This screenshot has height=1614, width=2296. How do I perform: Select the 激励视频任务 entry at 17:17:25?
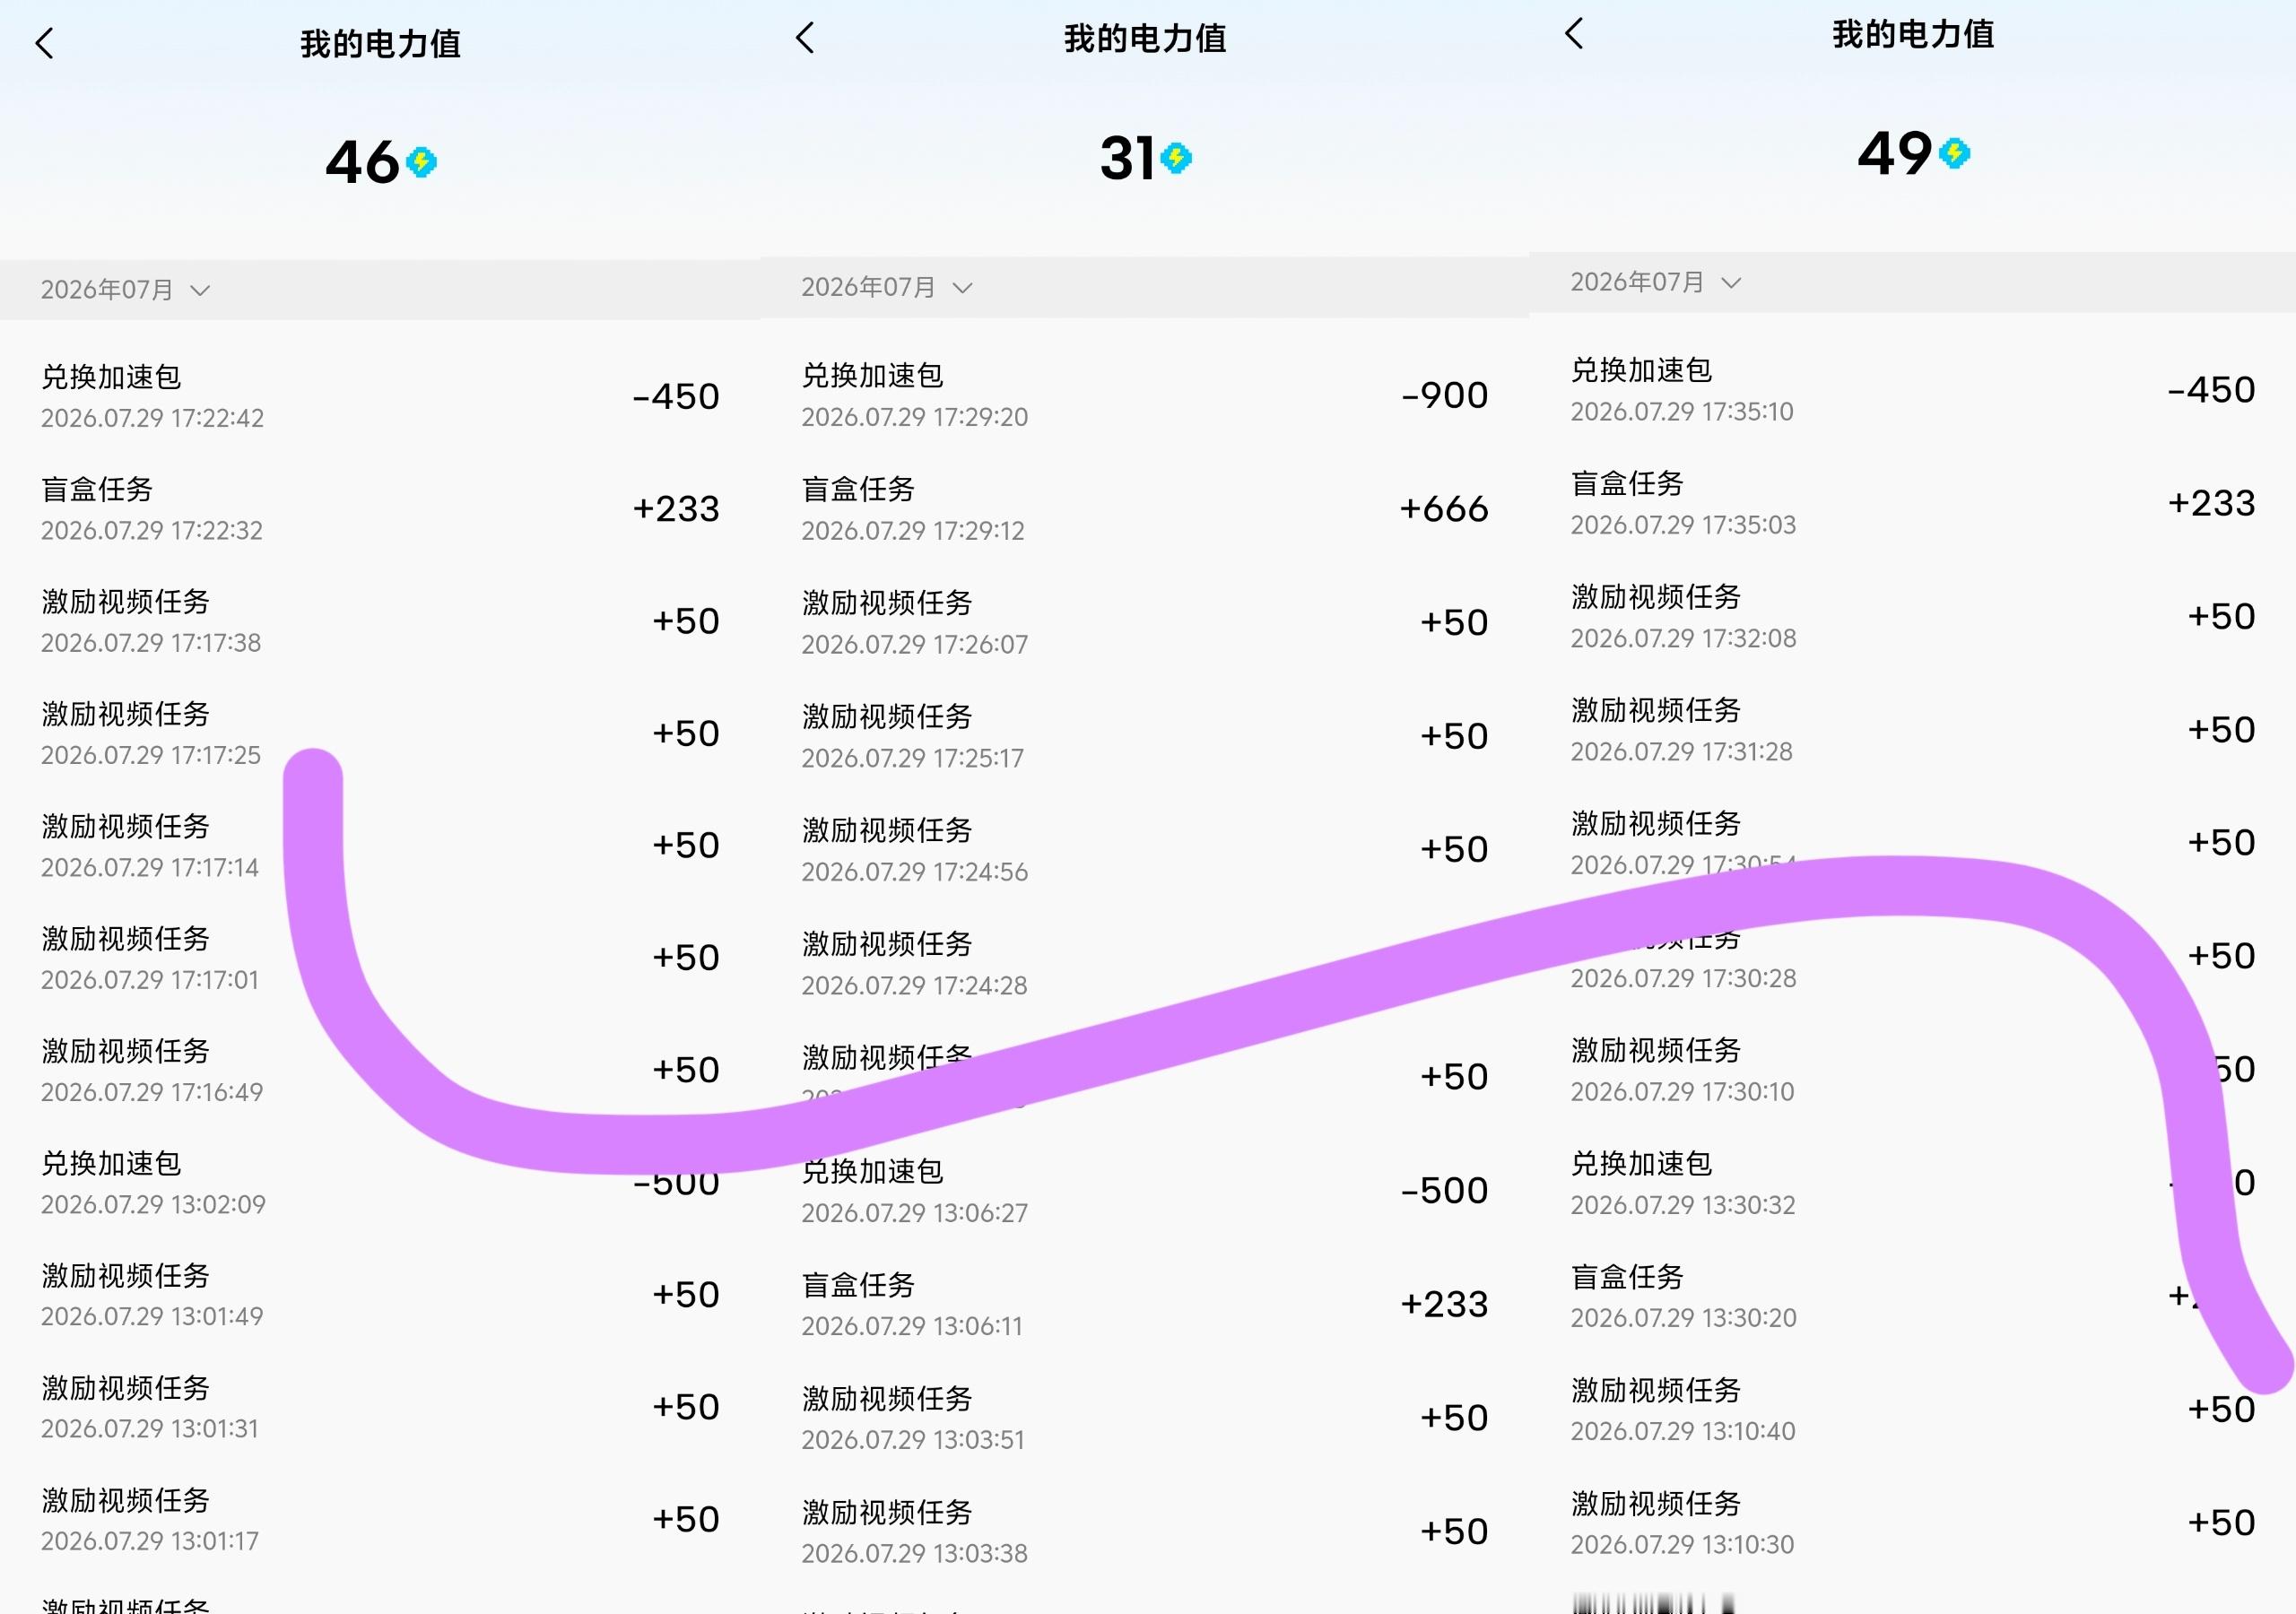pyautogui.click(x=380, y=733)
